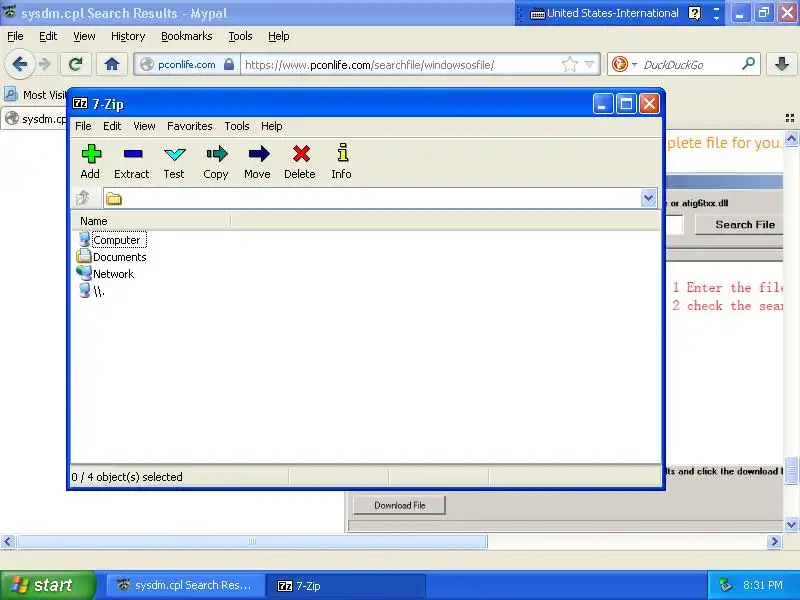This screenshot has height=600, width=800.
Task: Click the Search File button on page
Action: 739,225
